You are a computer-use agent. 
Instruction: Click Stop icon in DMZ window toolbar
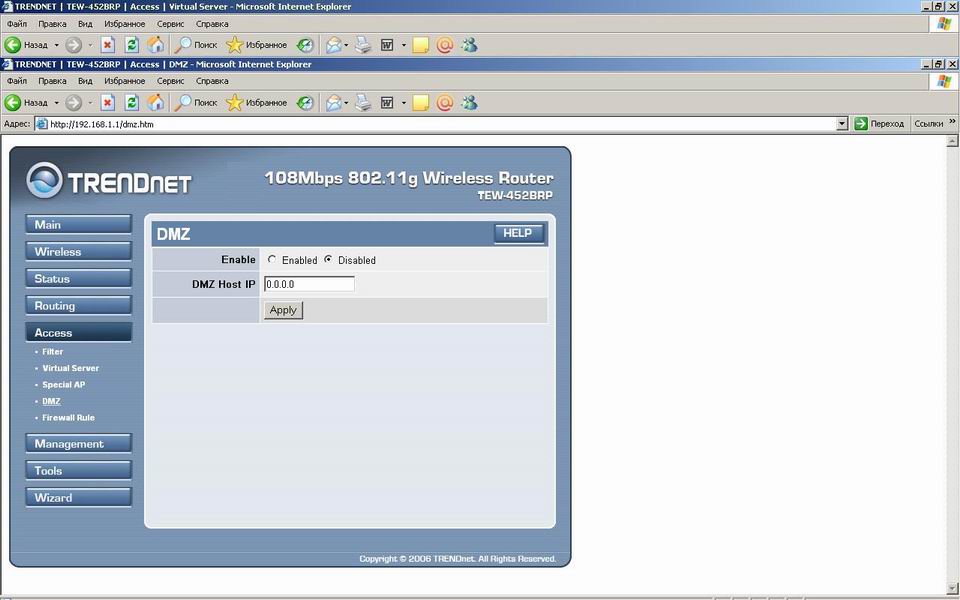[108, 103]
